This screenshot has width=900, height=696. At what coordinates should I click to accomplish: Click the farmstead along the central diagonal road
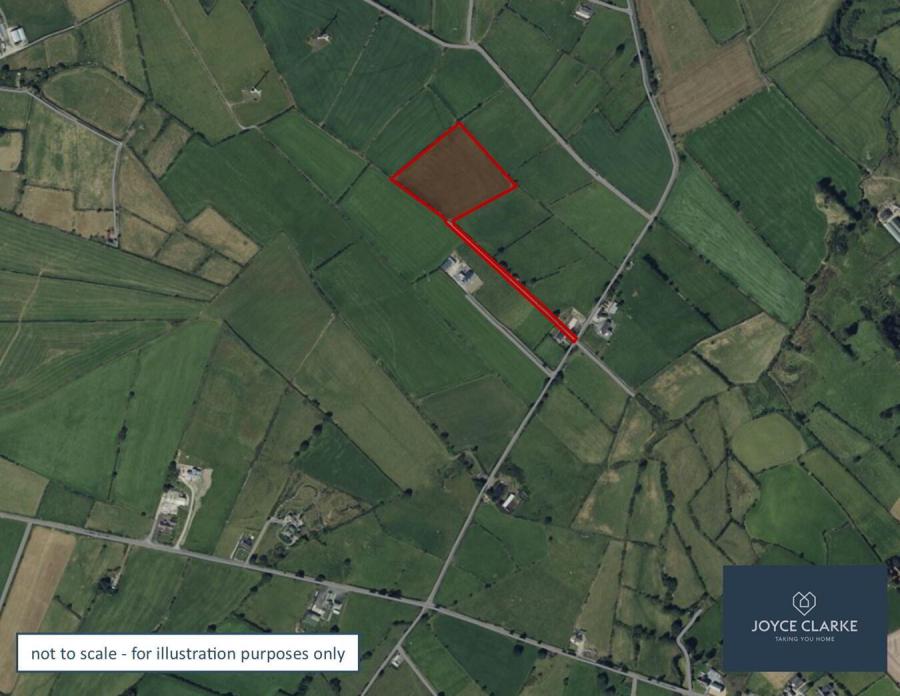pos(503,495)
